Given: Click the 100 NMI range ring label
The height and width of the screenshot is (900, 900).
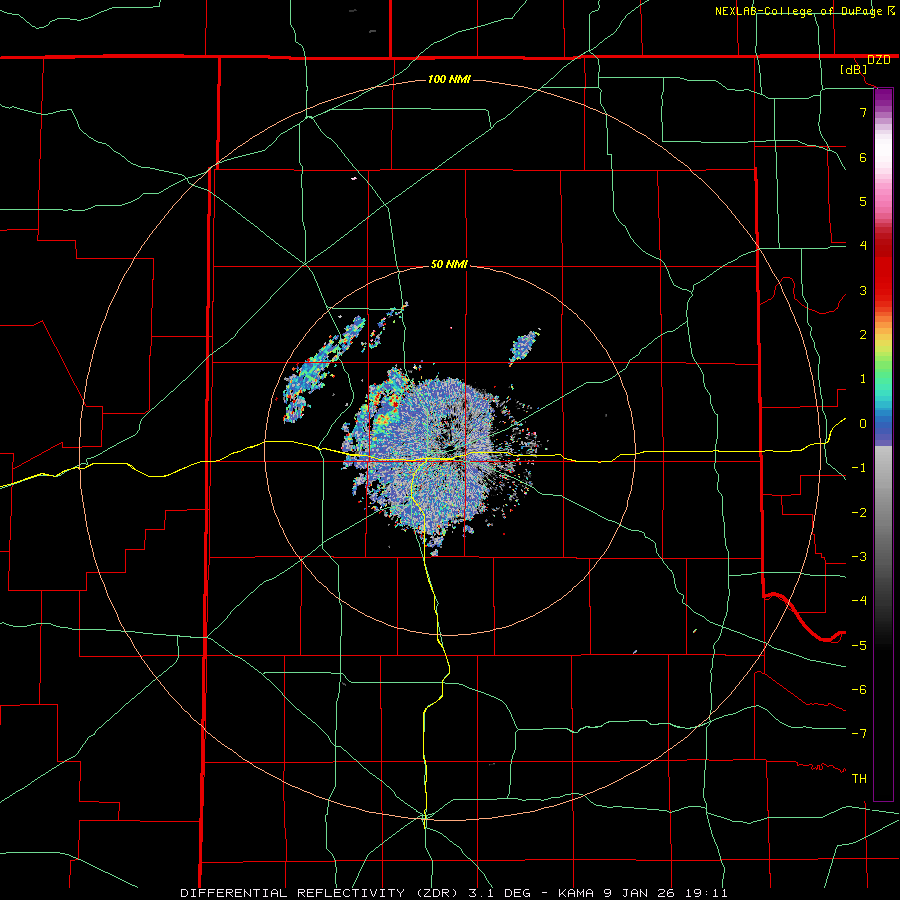Looking at the screenshot, I should coord(449,79).
